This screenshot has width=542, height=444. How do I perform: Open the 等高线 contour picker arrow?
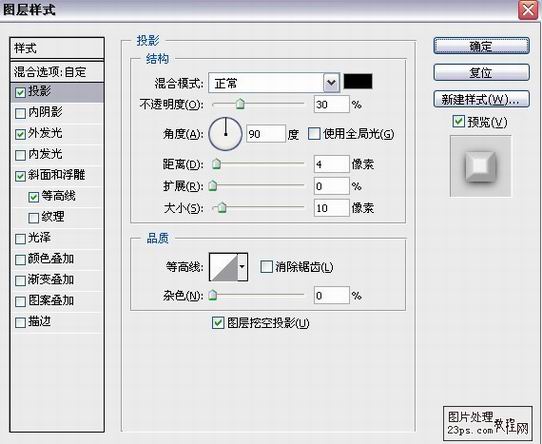242,267
